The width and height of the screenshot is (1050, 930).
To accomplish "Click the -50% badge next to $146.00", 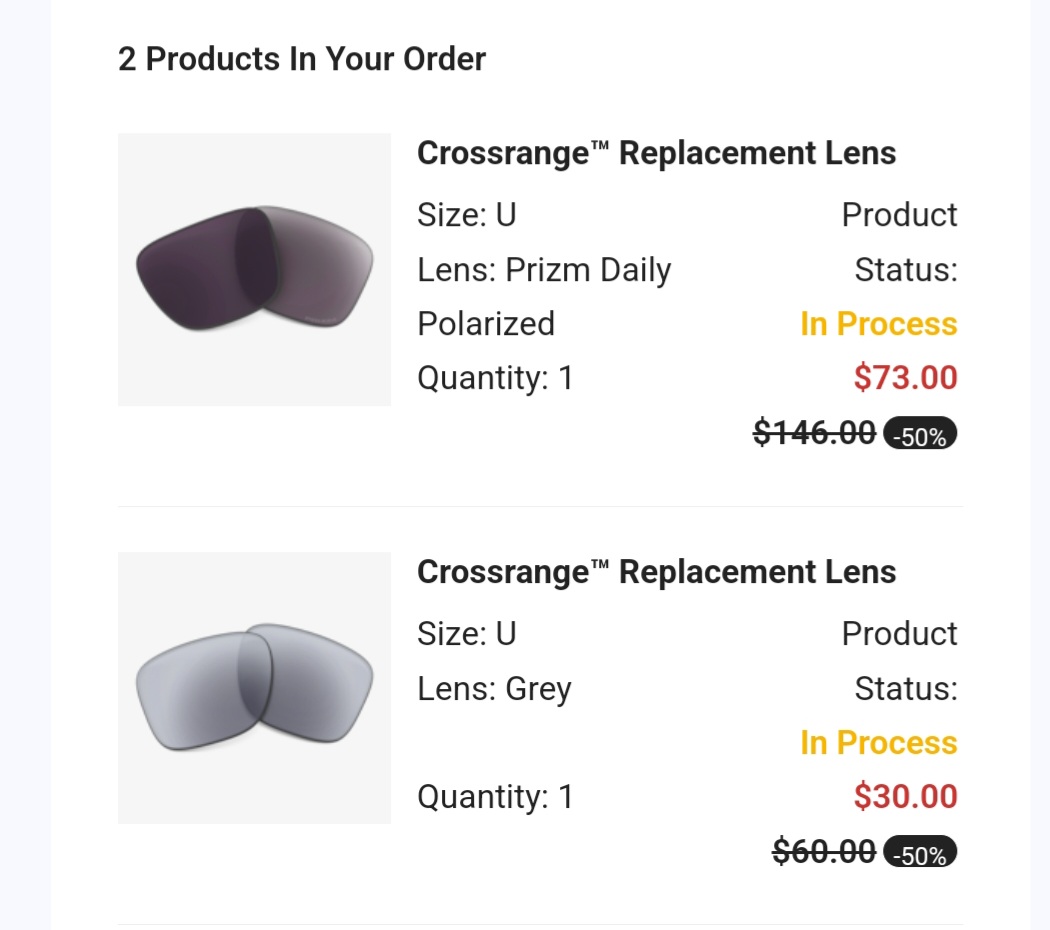I will pos(920,435).
